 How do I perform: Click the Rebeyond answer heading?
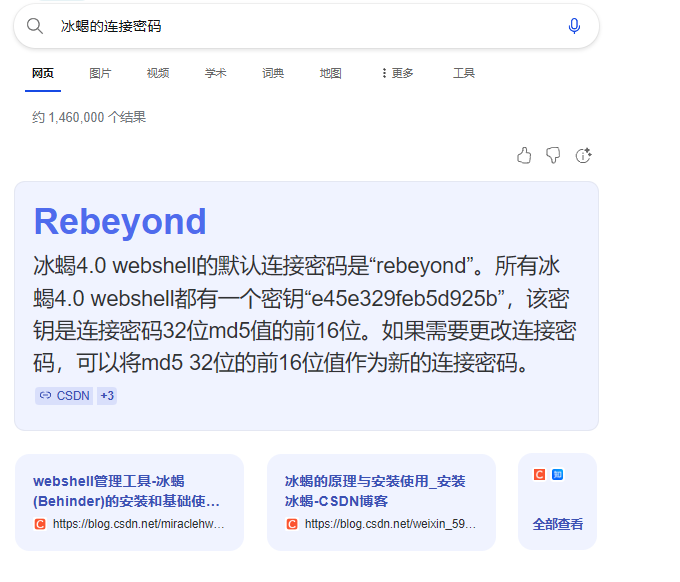click(120, 222)
